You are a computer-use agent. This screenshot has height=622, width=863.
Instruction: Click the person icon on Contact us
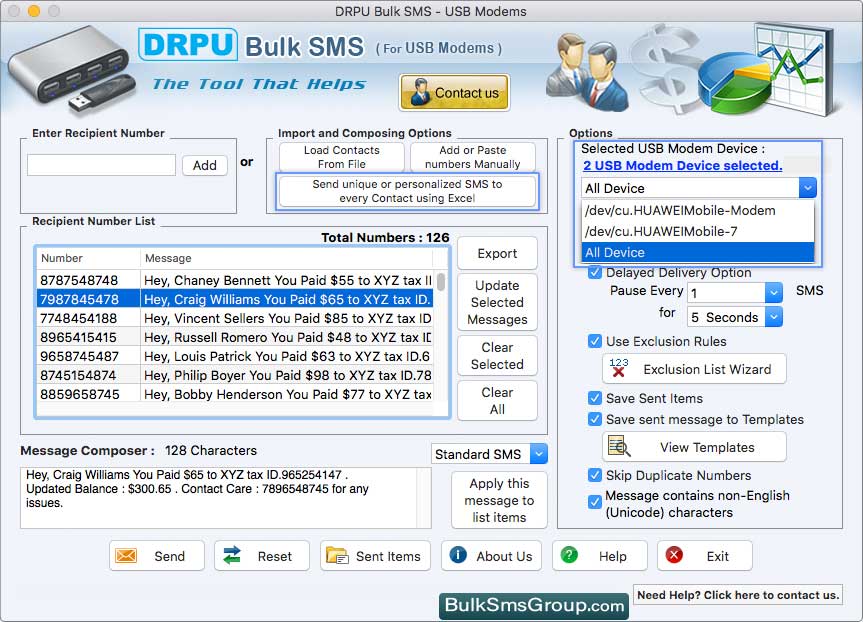[420, 92]
